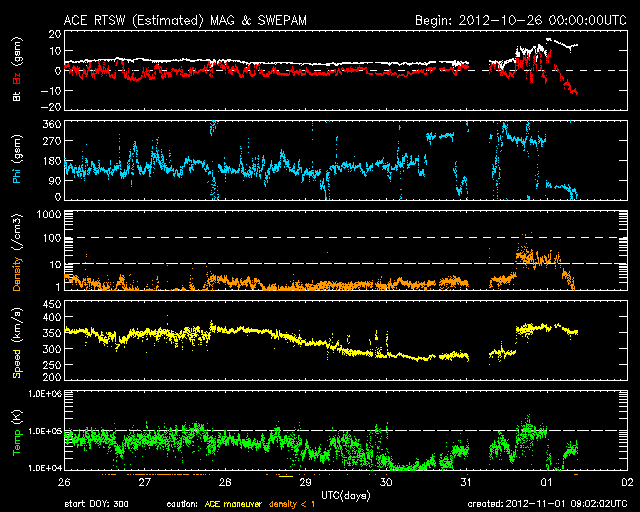Click day "26" on the time axis

pyautogui.click(x=64, y=482)
